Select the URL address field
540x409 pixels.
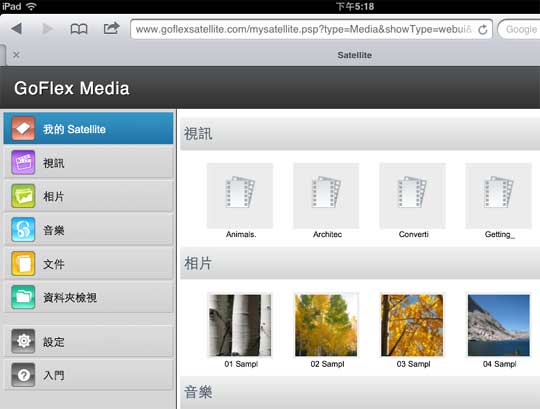[x=311, y=29]
